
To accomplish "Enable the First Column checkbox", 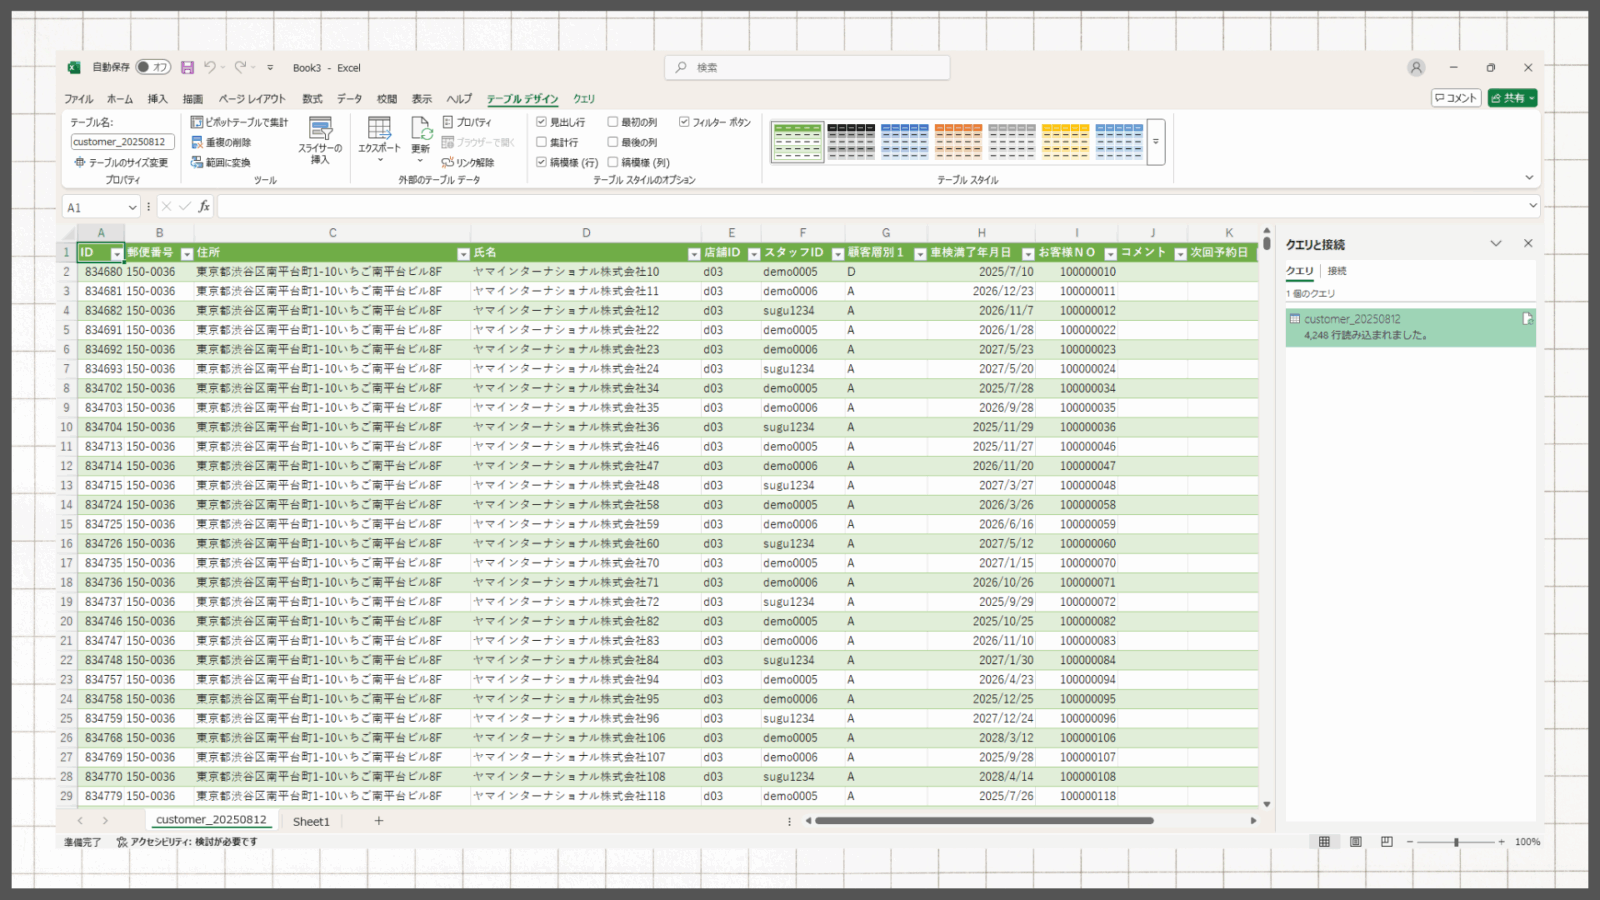I will [x=613, y=122].
